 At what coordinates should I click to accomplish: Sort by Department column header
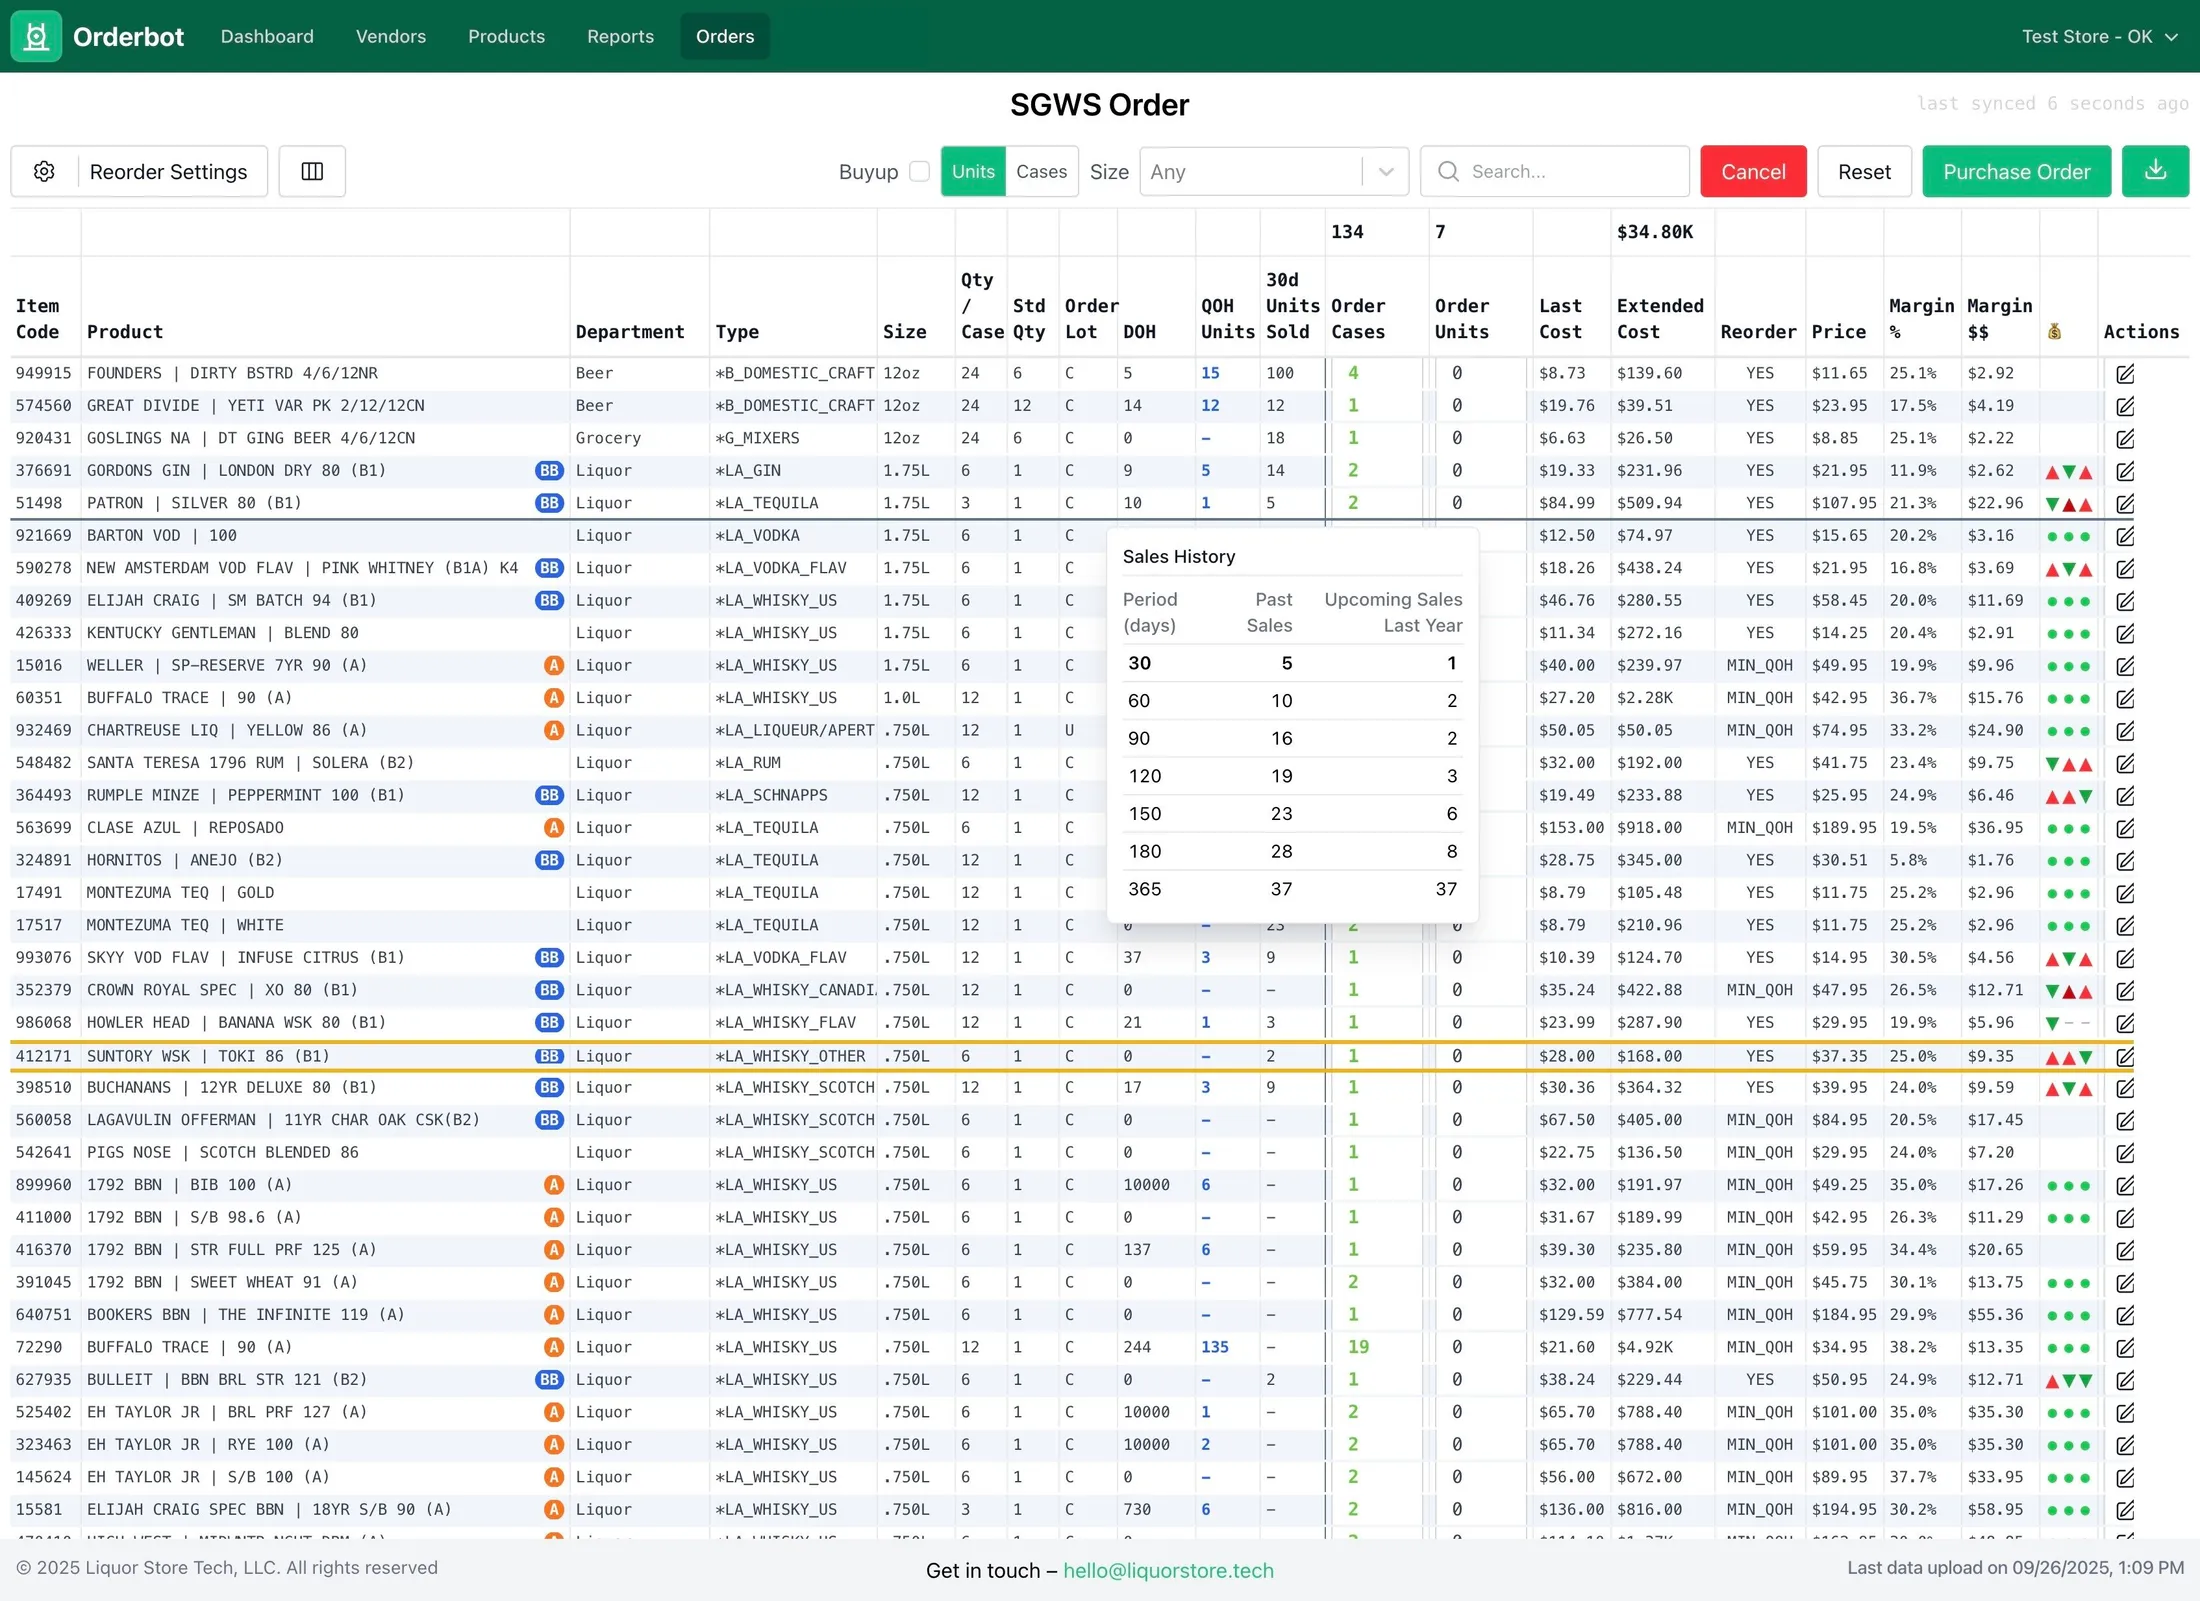(x=630, y=332)
